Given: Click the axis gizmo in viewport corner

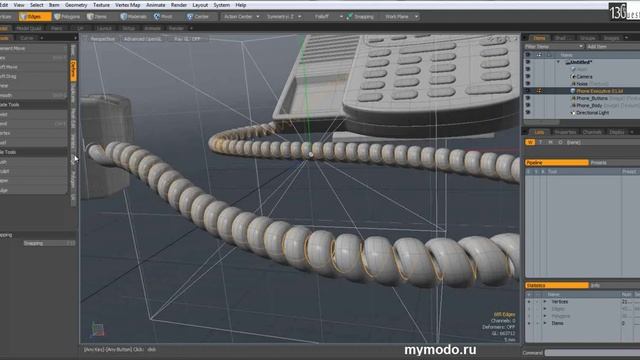Looking at the screenshot, I should pos(98,329).
